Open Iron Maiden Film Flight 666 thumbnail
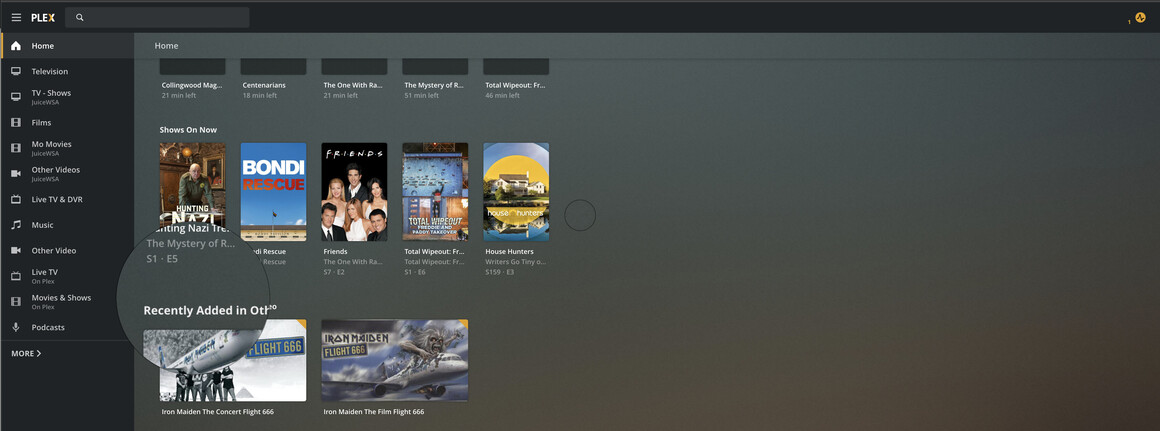 (x=394, y=360)
